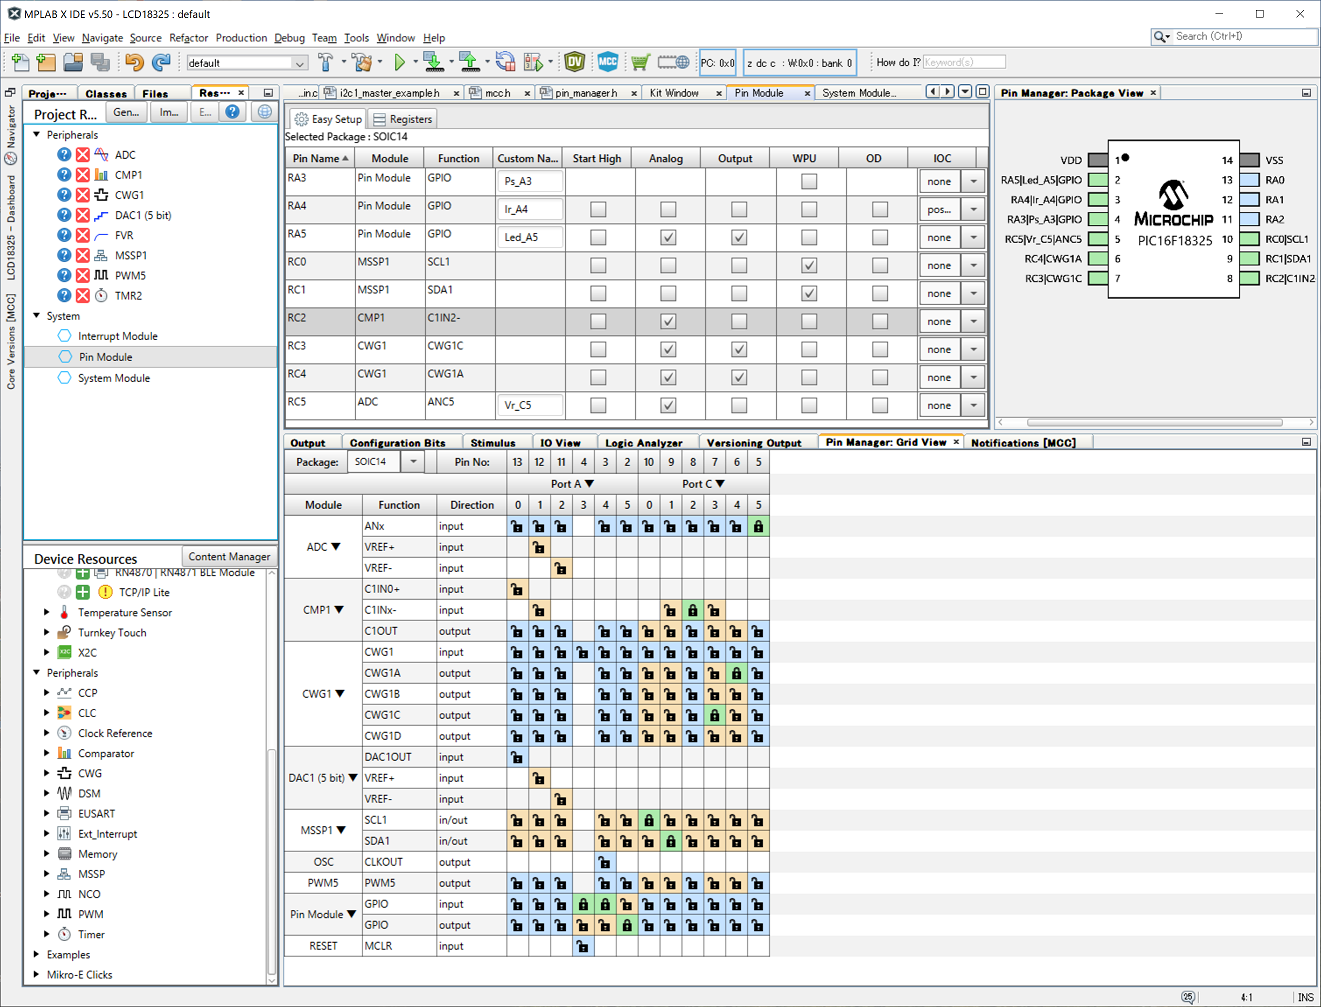
Task: Launch MPLAB Code Configurator MCC icon
Action: point(608,62)
